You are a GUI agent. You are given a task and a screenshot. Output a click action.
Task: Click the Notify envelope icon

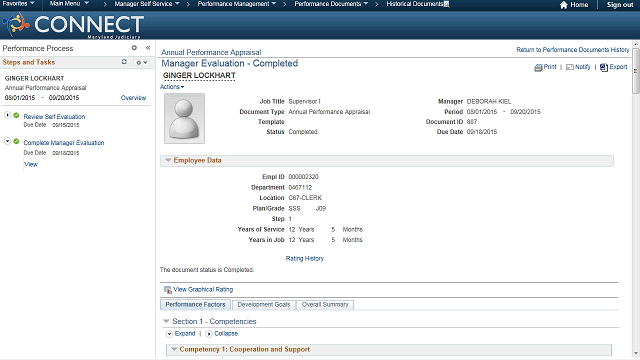coord(570,67)
